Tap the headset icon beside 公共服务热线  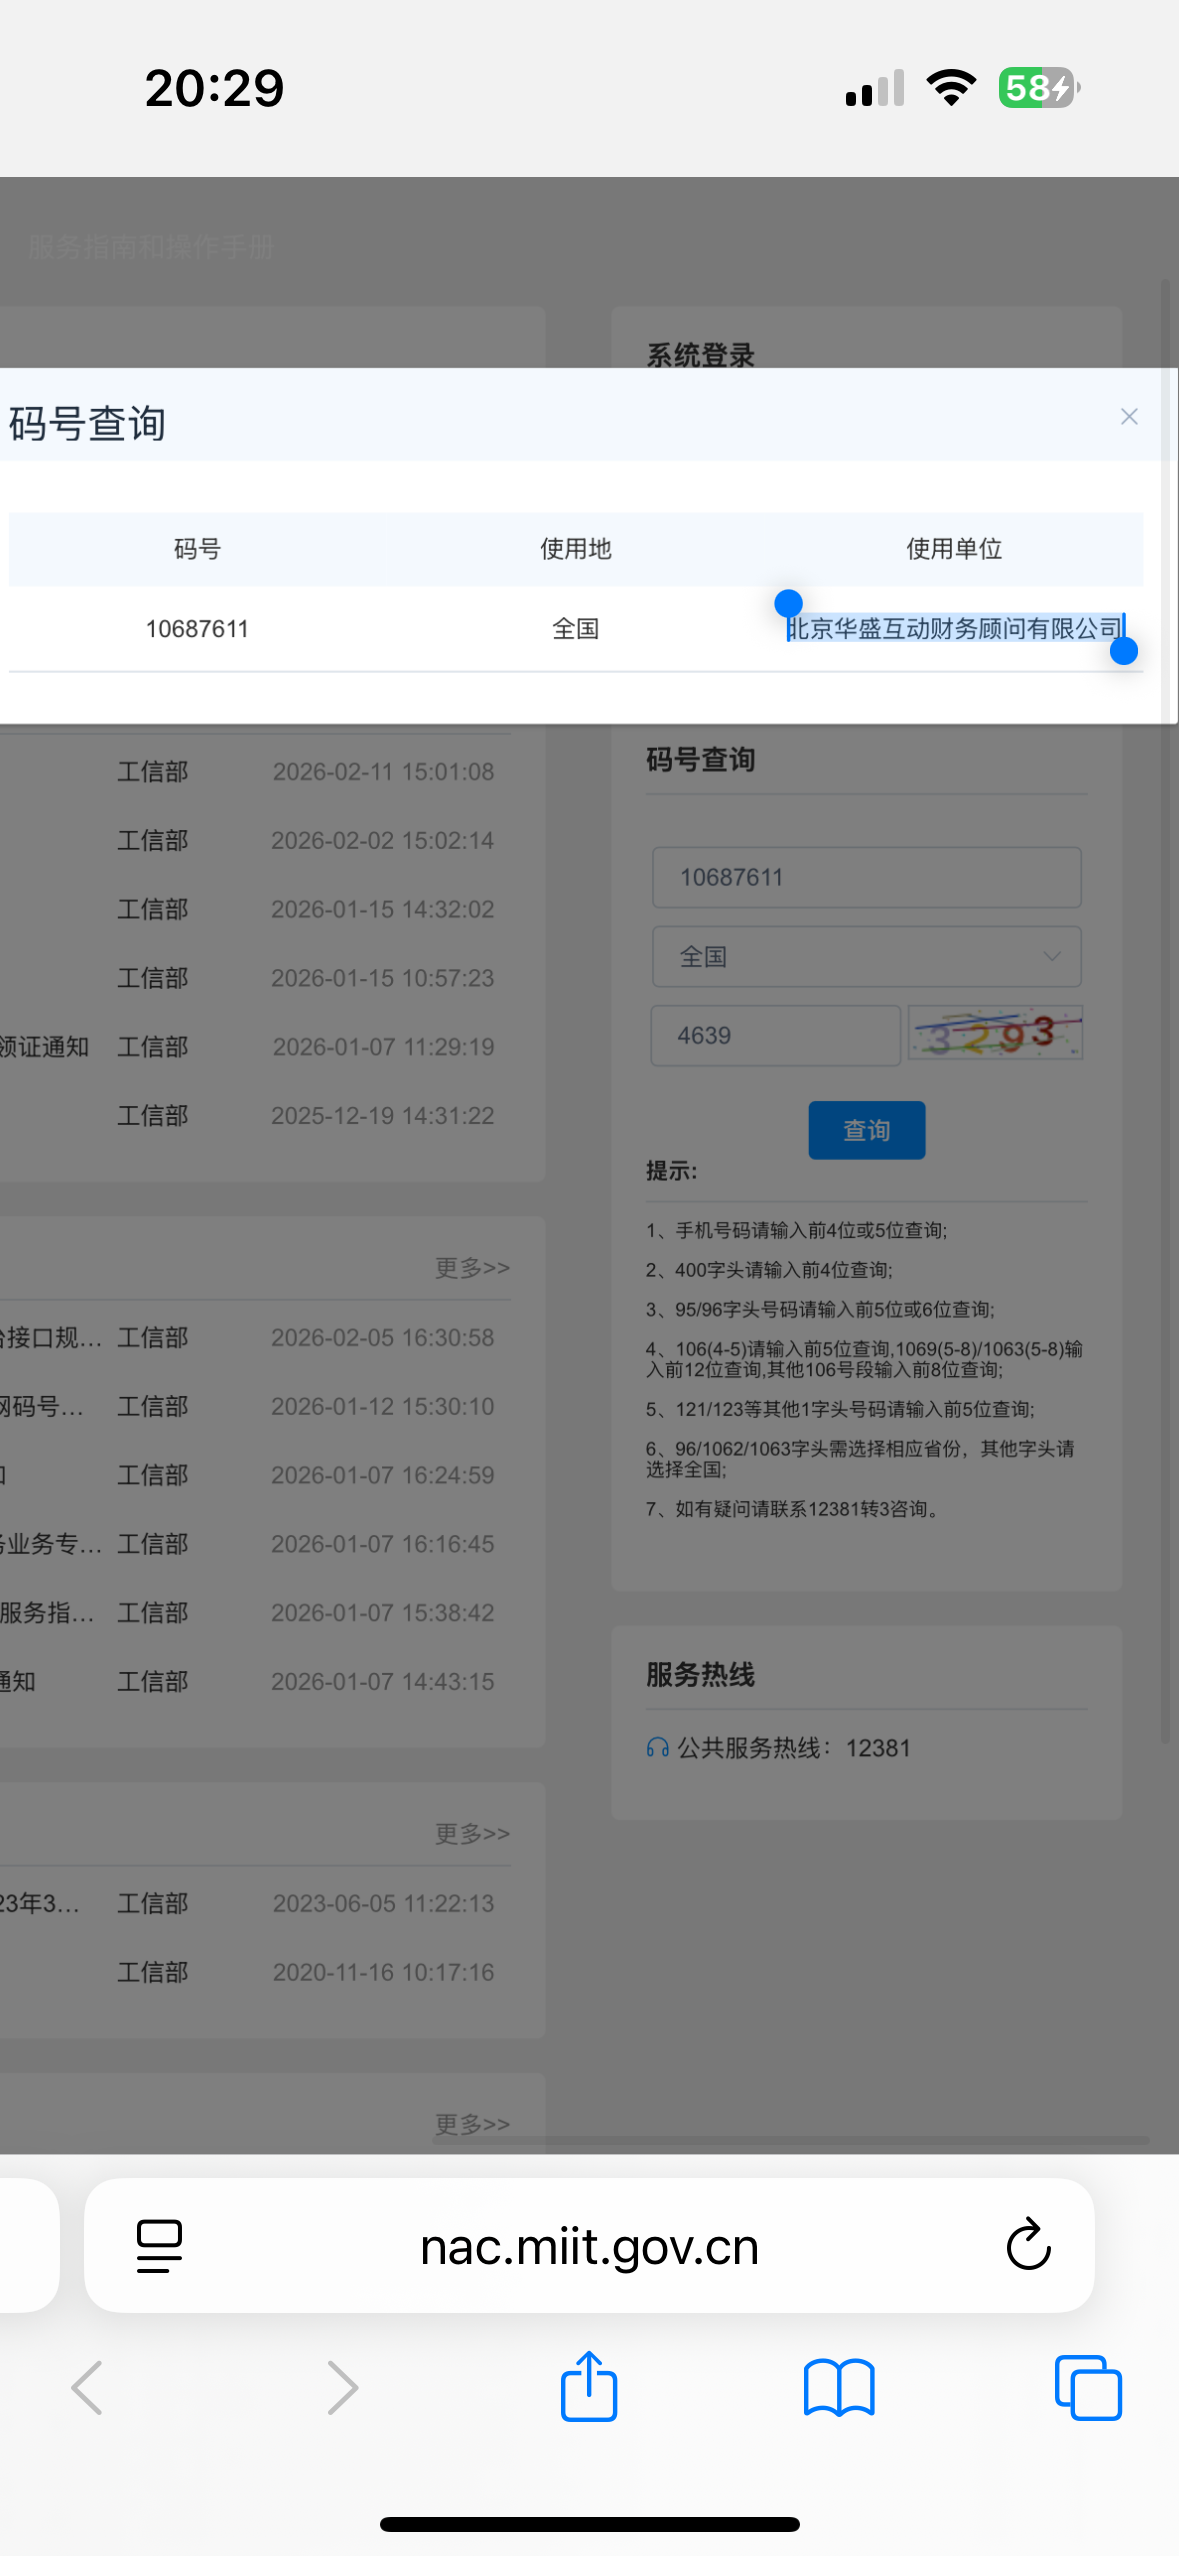pyautogui.click(x=657, y=1748)
